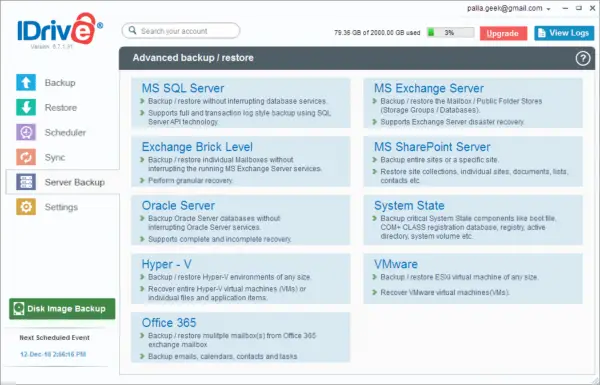Open the Scheduler section

[65, 132]
